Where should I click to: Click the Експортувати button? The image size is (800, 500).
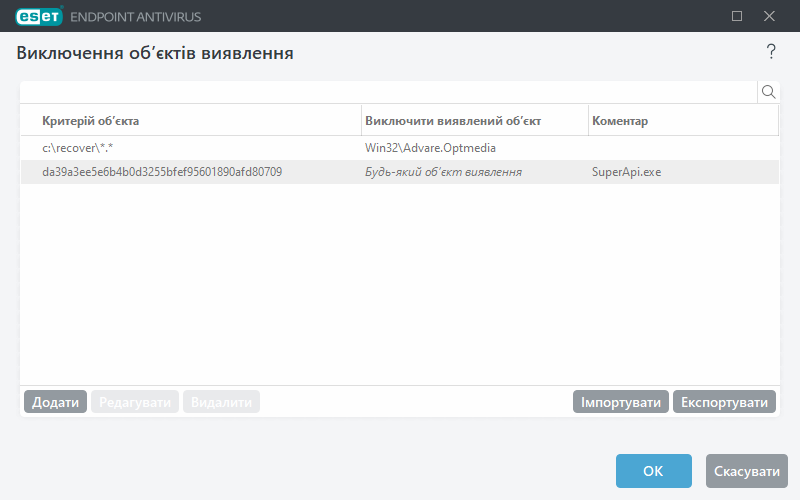tap(724, 402)
